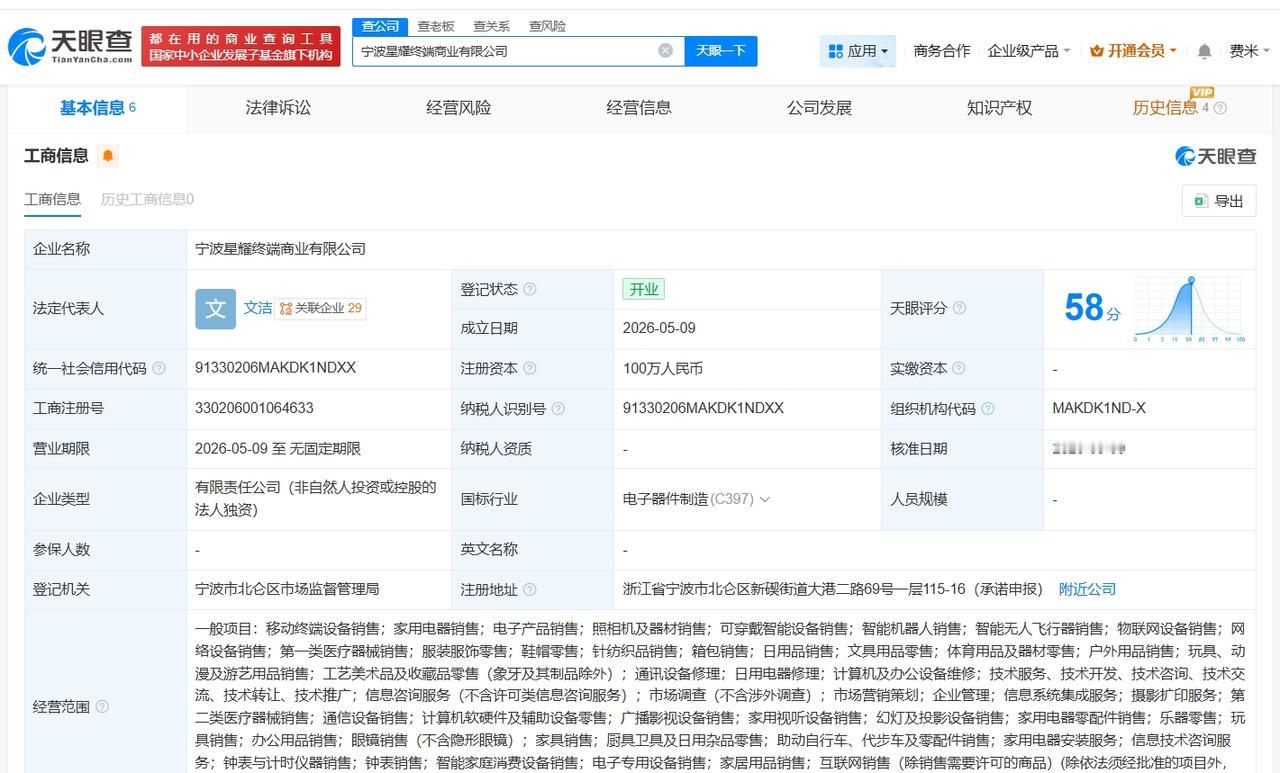This screenshot has height=773, width=1280.
Task: Clear the search box with the X icon
Action: tap(665, 50)
